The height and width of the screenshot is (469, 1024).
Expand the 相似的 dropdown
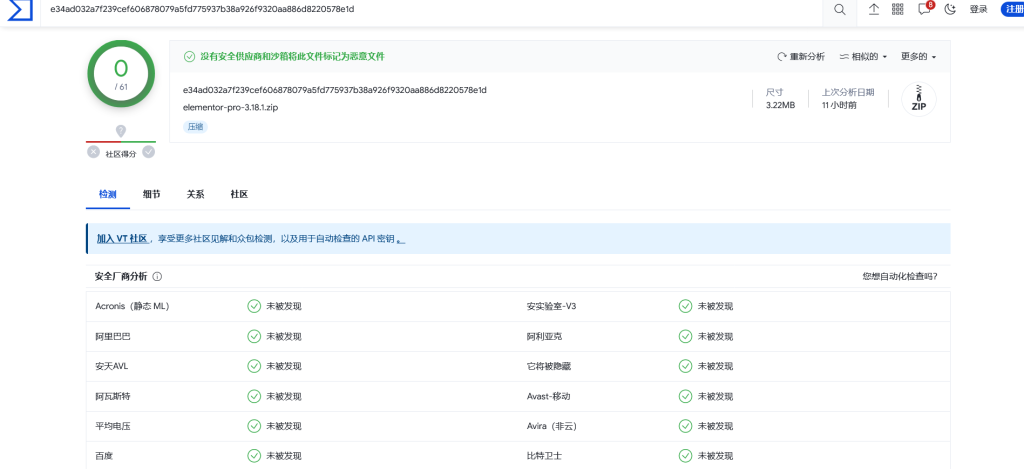click(x=863, y=57)
